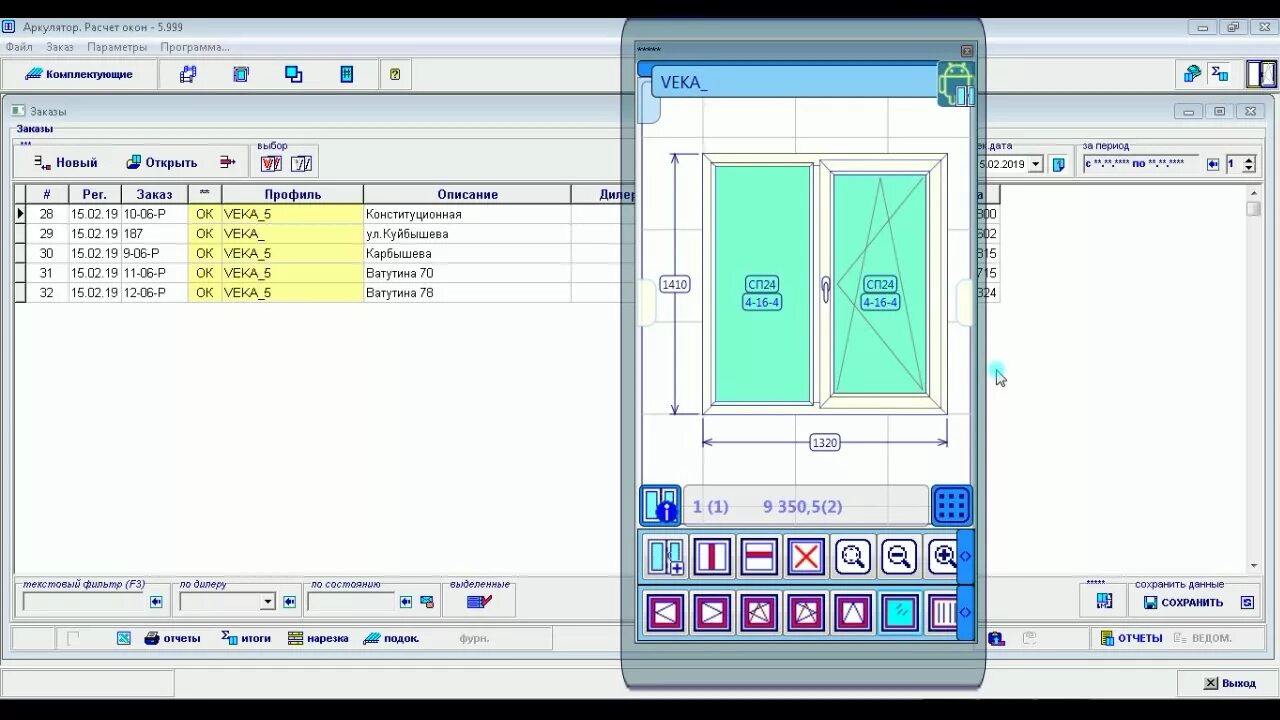
Task: Click the нарезка cutting button
Action: coord(318,638)
